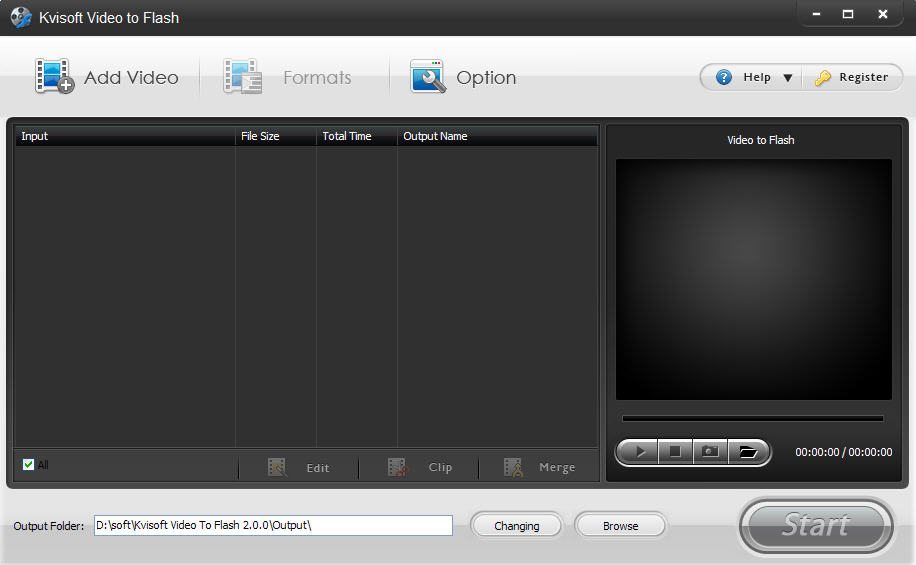Click the Merge filmstrip icon

(513, 467)
